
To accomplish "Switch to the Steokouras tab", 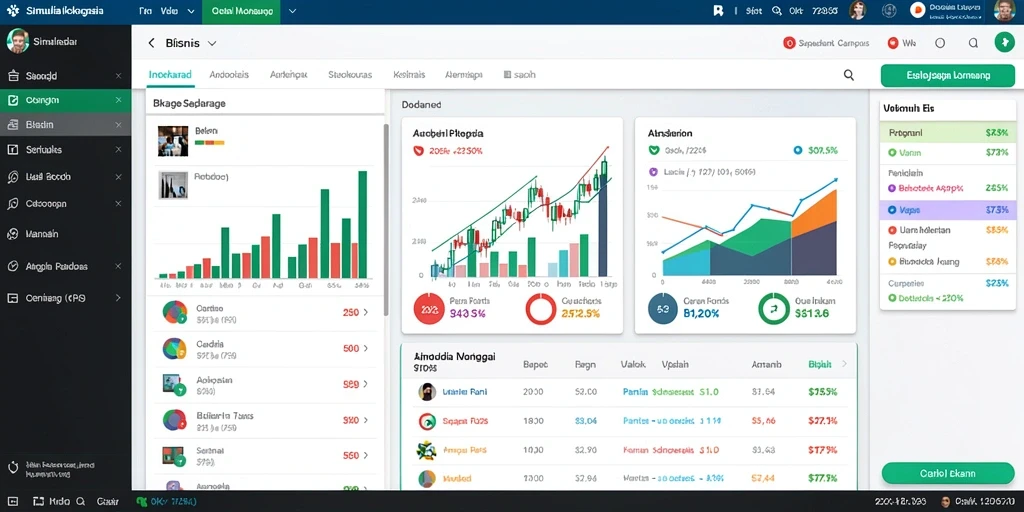I will click(350, 75).
